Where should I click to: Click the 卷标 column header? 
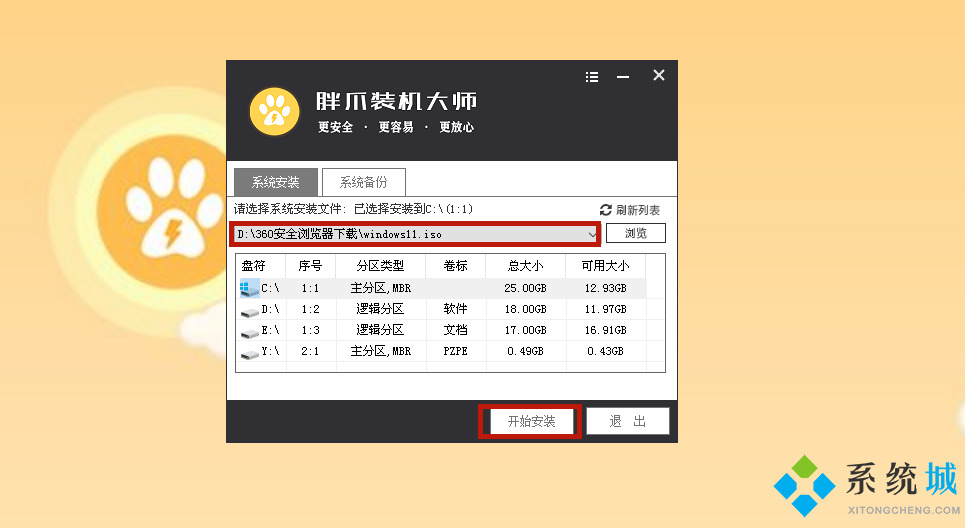point(455,266)
